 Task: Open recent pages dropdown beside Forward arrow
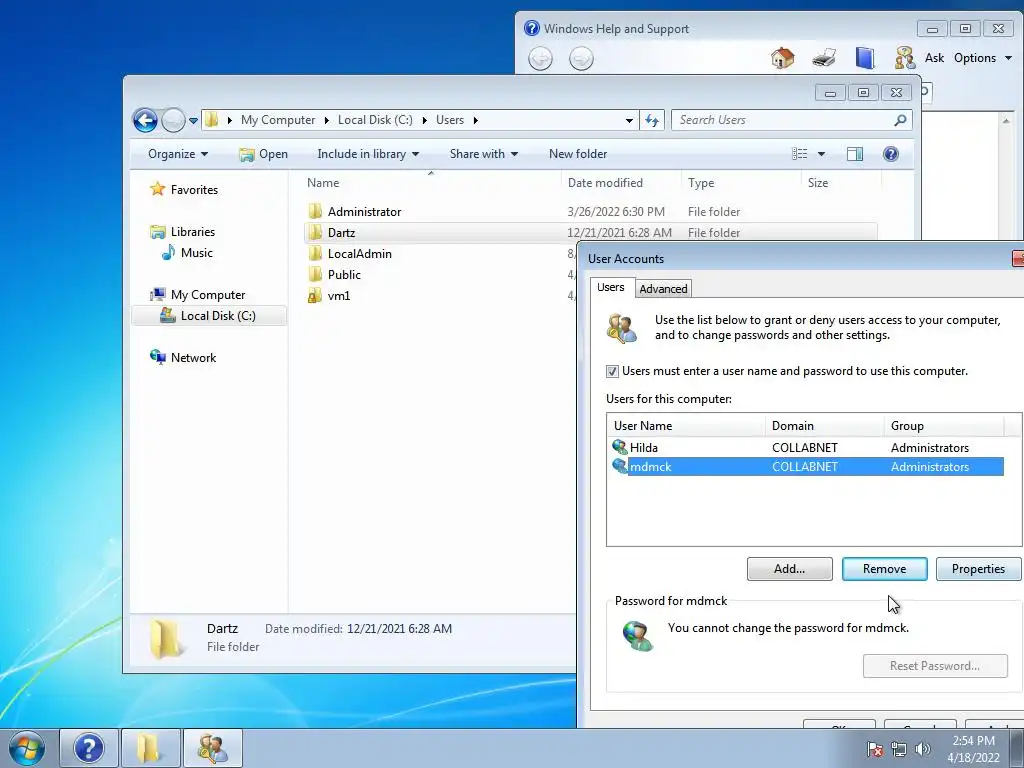(x=193, y=120)
